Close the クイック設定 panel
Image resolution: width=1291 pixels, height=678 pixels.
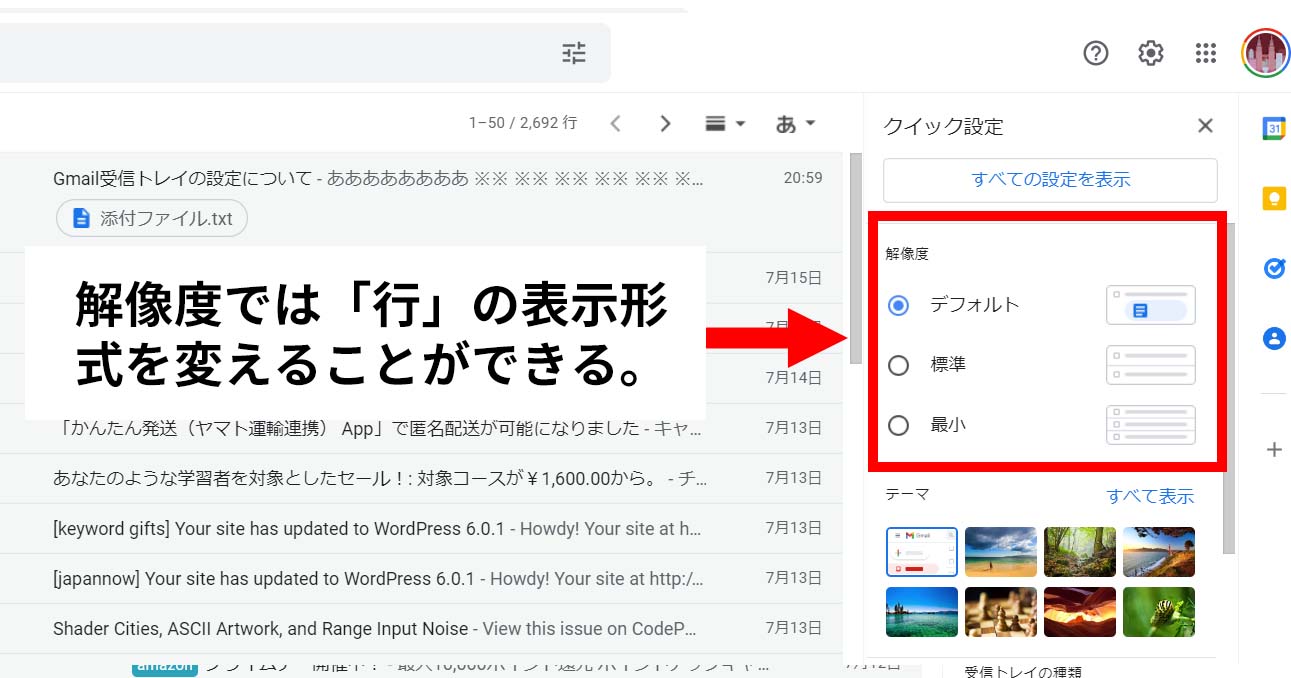click(1205, 126)
